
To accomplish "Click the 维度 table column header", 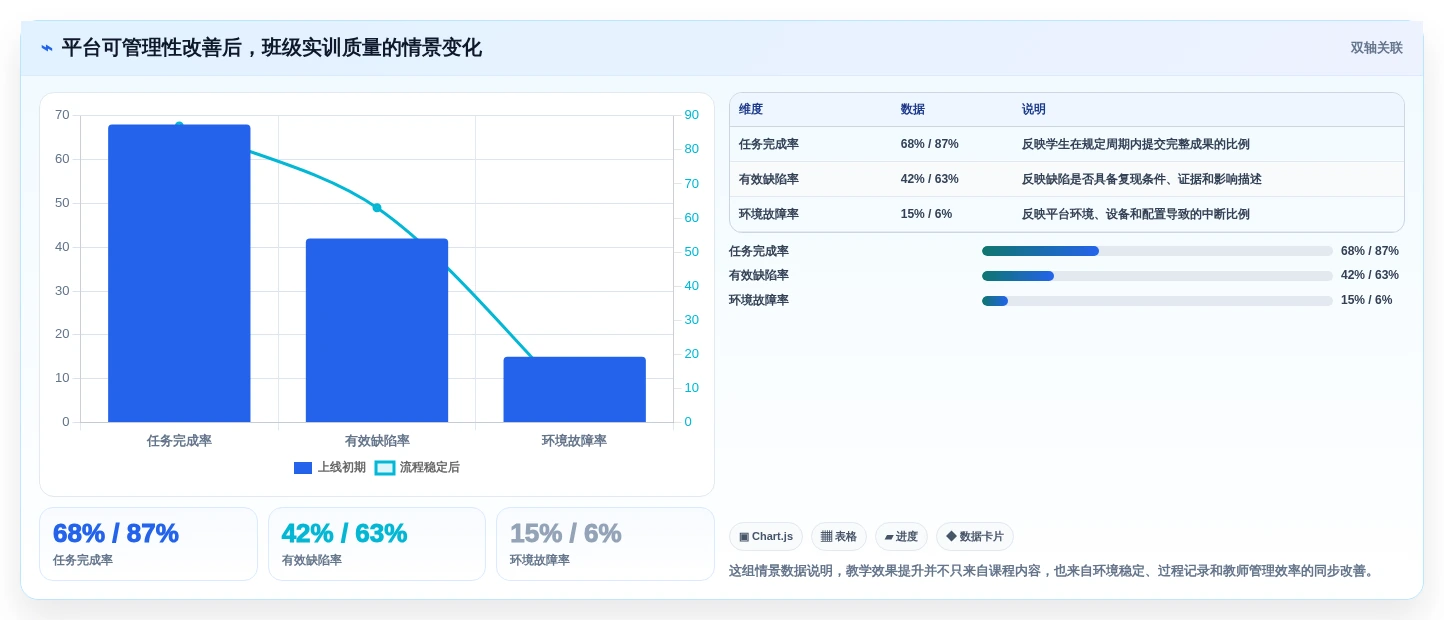I will click(751, 110).
